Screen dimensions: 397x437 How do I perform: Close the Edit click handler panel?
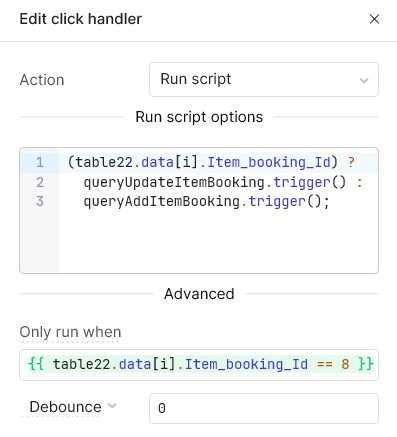[x=374, y=19]
